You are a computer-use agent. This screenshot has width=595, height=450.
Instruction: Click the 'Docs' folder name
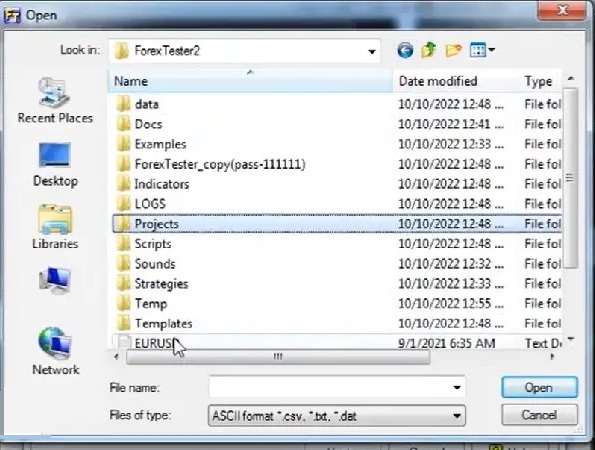tap(148, 124)
